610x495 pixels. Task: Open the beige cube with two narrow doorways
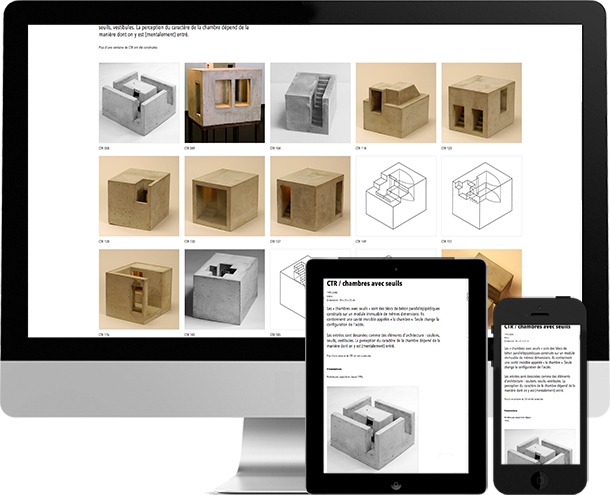[480, 101]
